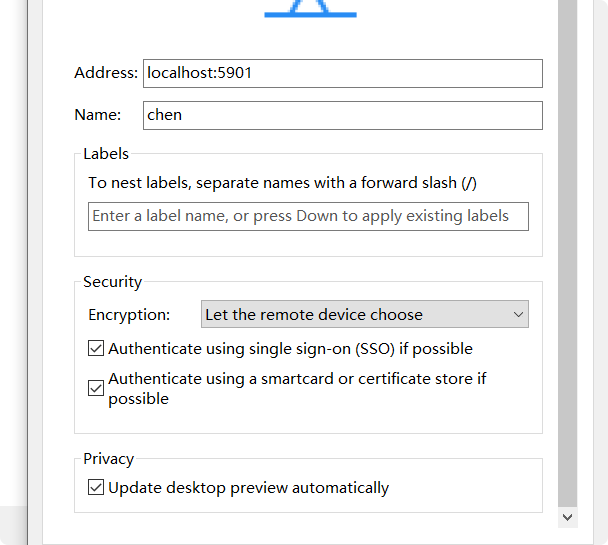Viewport: 608px width, 545px height.
Task: Click the Name label
Action: [x=98, y=115]
